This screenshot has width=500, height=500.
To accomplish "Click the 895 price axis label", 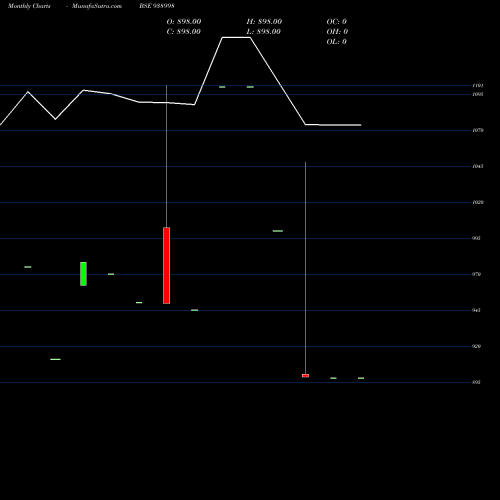I will 476,382.
